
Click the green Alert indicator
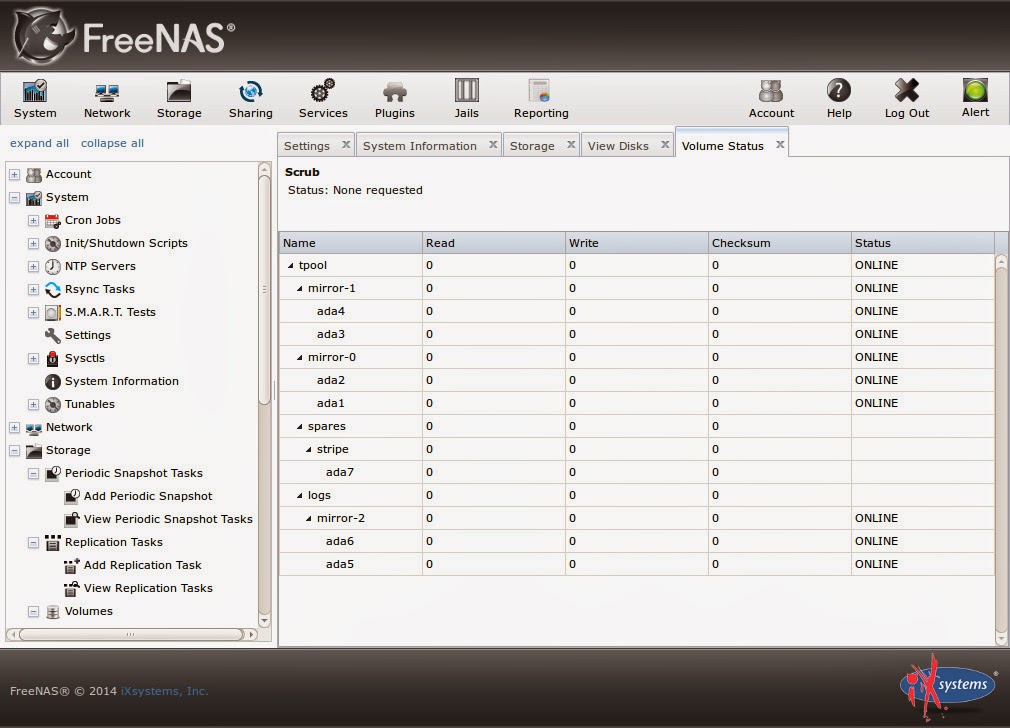pyautogui.click(x=975, y=90)
